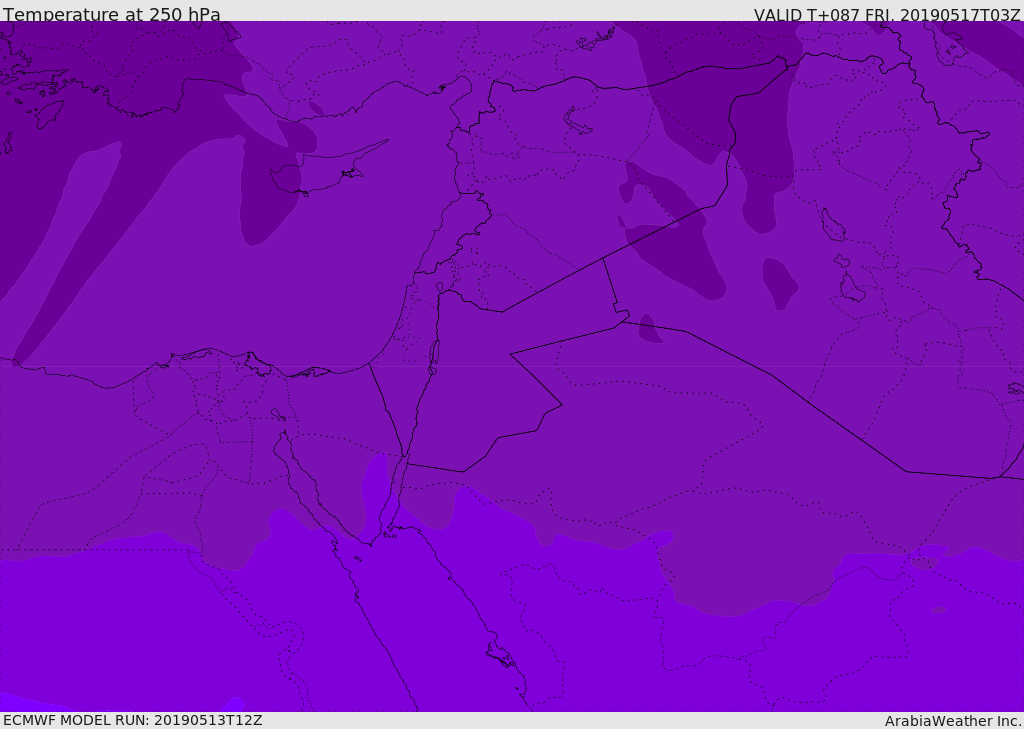1024x729 pixels.
Task: Click the ArabiaWeather Inc. credit text
Action: click(x=953, y=721)
